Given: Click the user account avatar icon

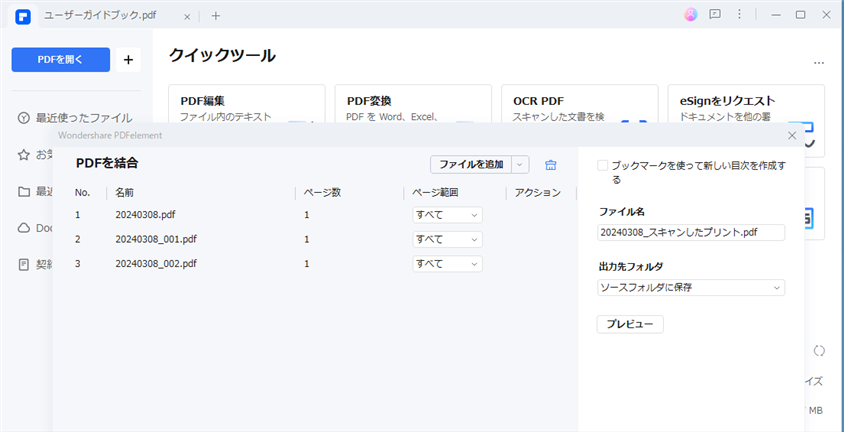Looking at the screenshot, I should (690, 15).
